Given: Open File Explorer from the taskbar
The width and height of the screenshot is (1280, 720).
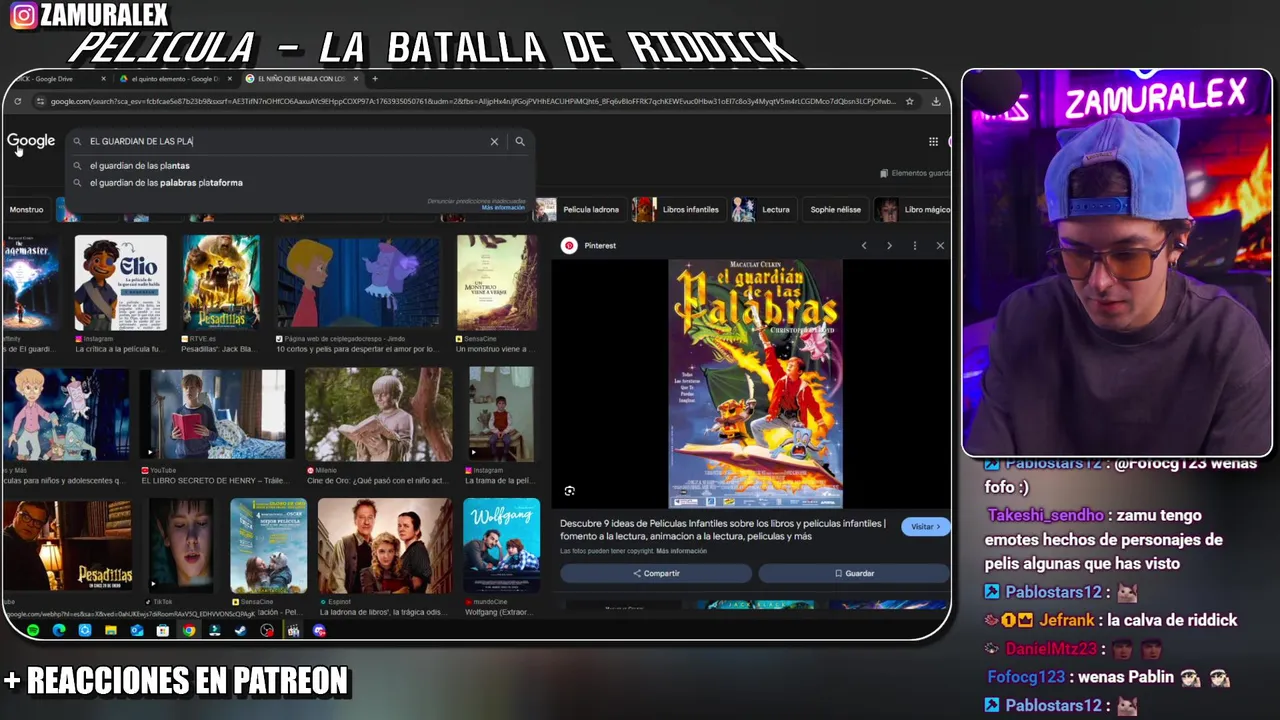Looking at the screenshot, I should point(111,631).
